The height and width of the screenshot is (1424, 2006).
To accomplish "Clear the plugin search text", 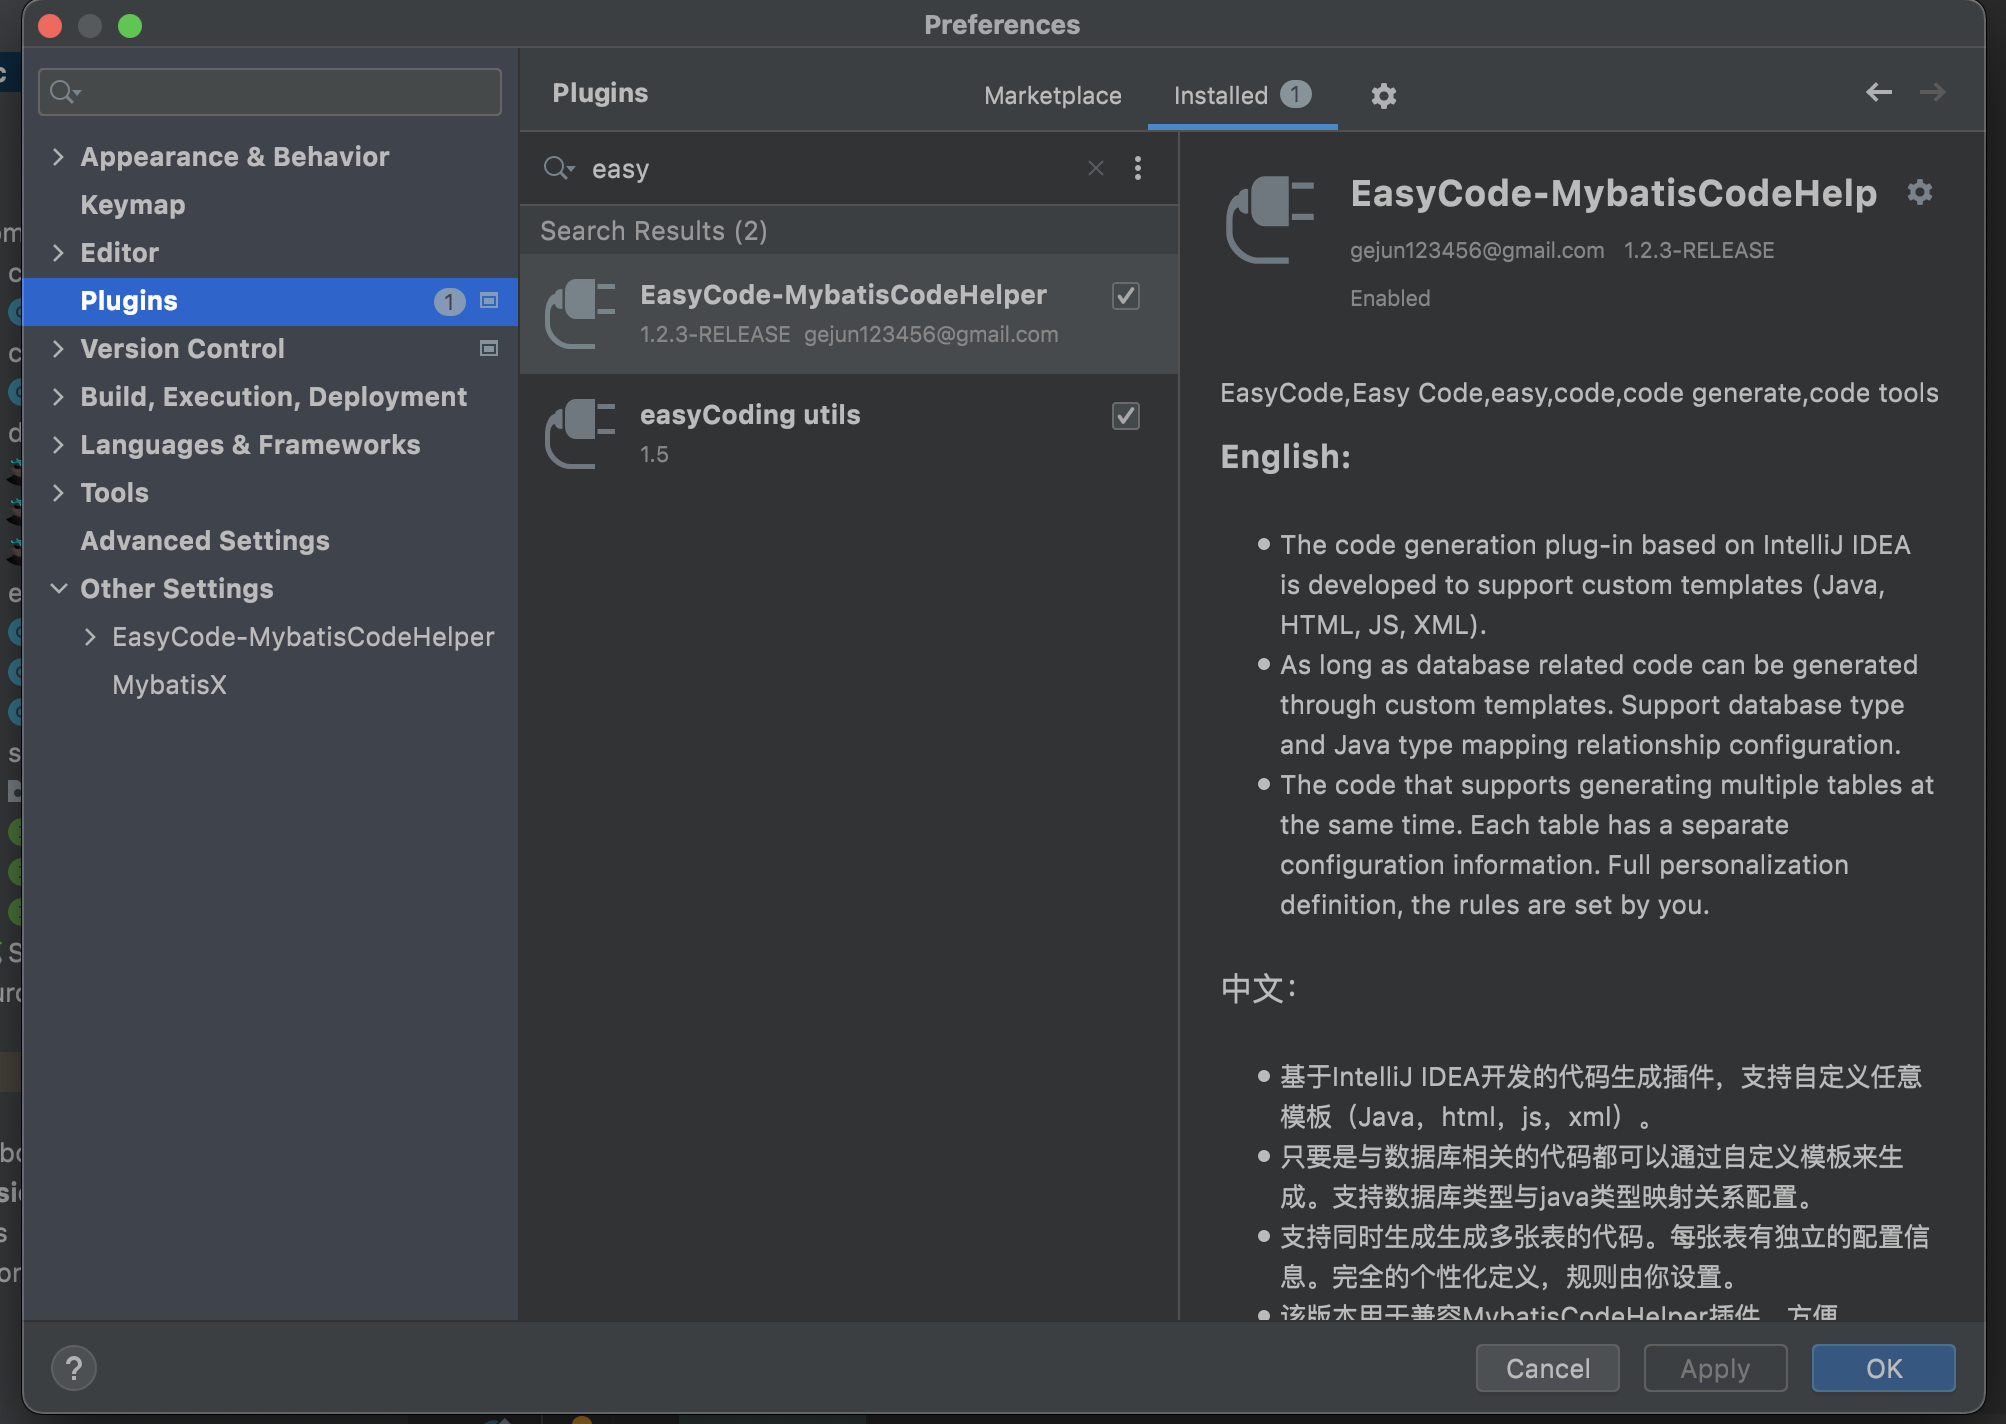I will tap(1096, 168).
